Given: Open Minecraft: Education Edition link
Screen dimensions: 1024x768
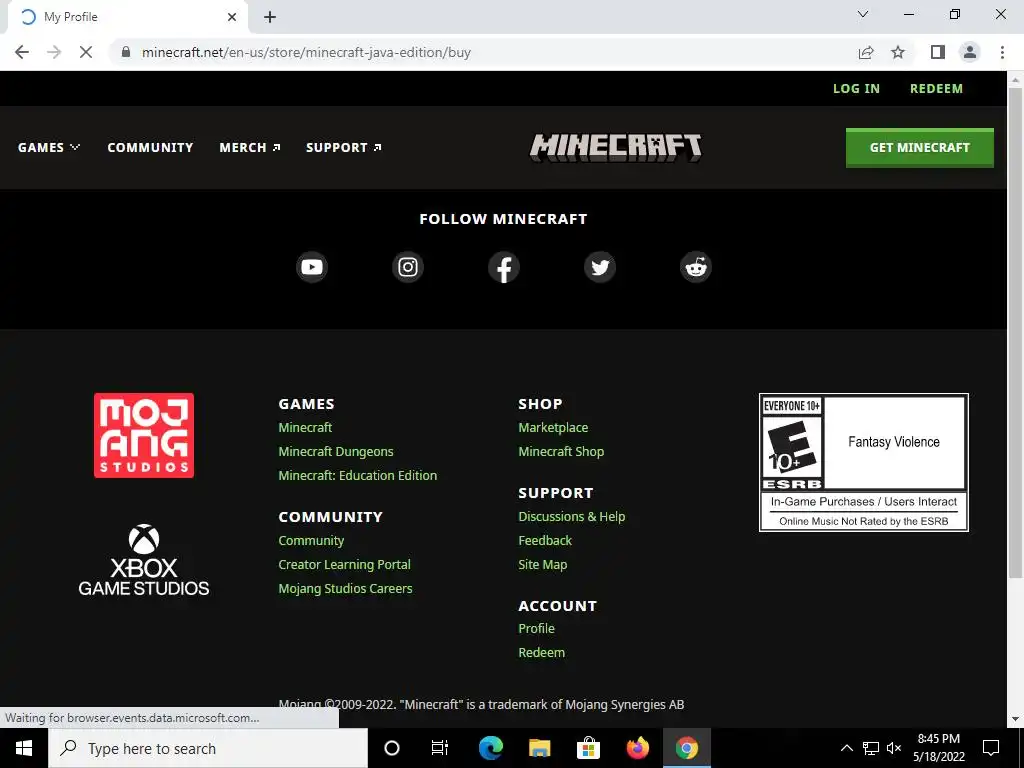Looking at the screenshot, I should point(358,475).
